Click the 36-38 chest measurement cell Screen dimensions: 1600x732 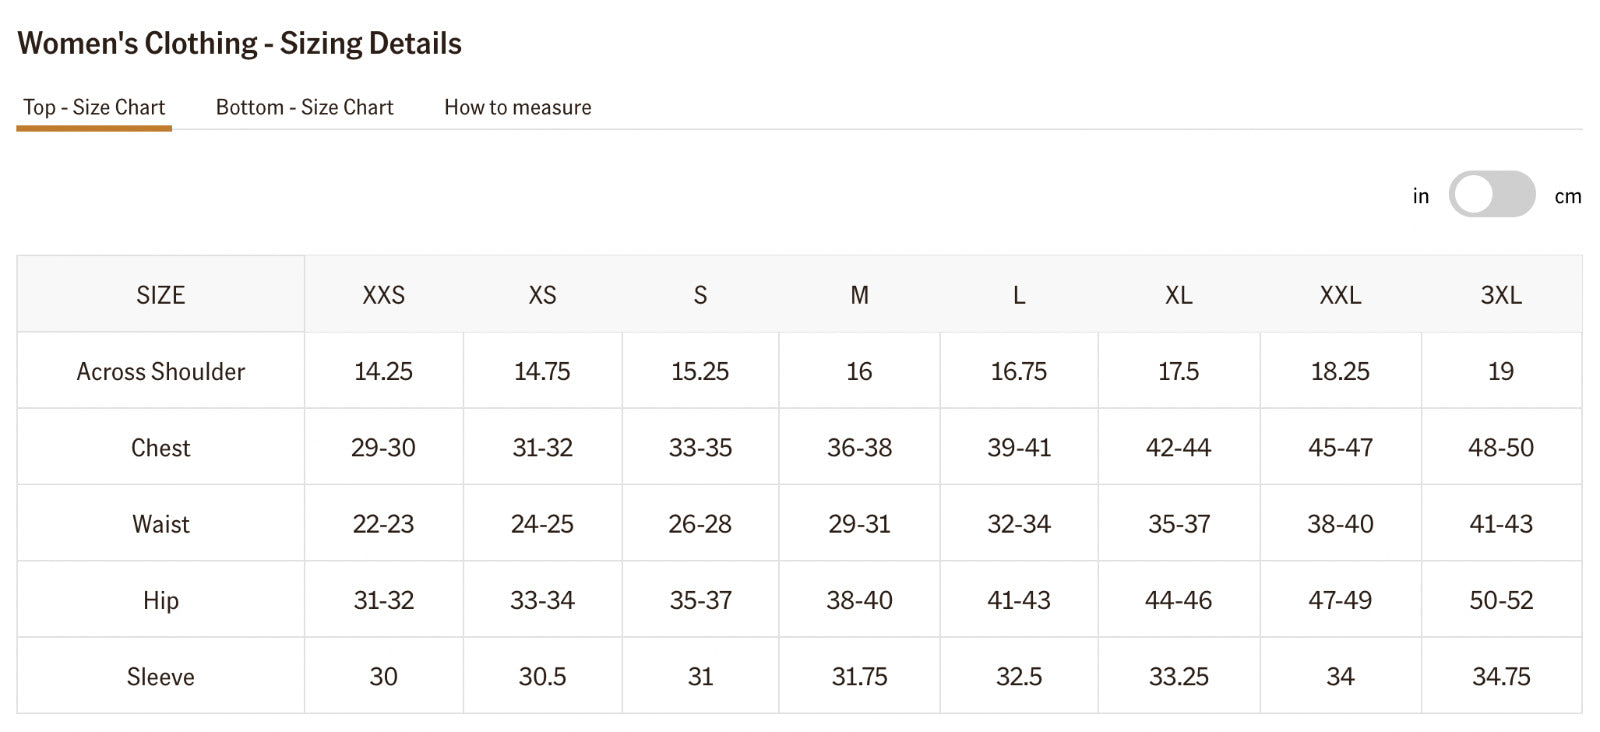pyautogui.click(x=859, y=448)
